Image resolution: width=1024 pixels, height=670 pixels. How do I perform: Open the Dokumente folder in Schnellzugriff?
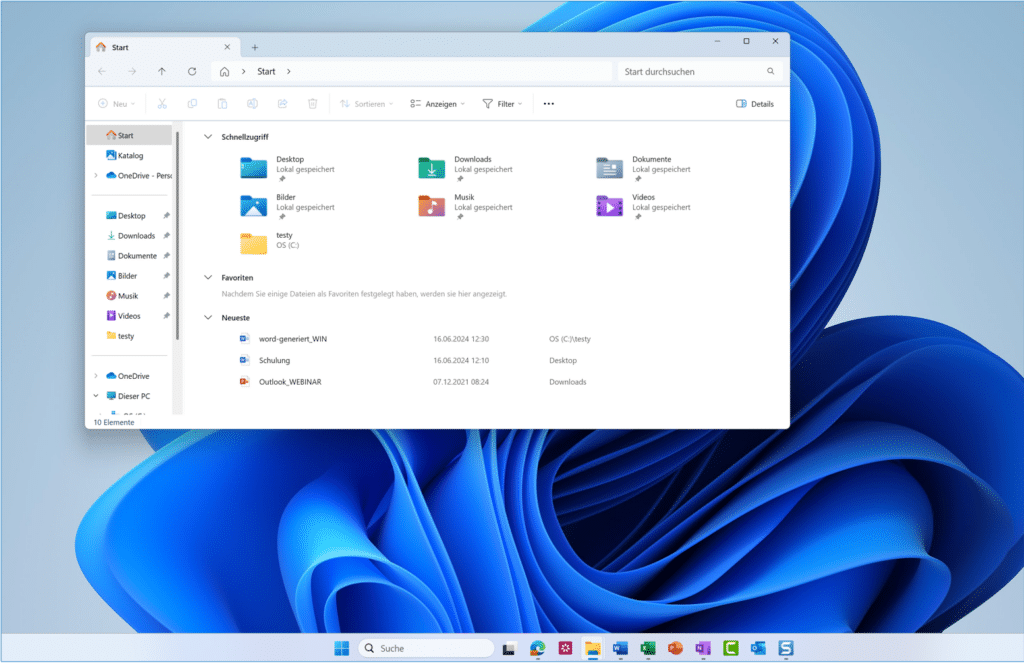[643, 168]
